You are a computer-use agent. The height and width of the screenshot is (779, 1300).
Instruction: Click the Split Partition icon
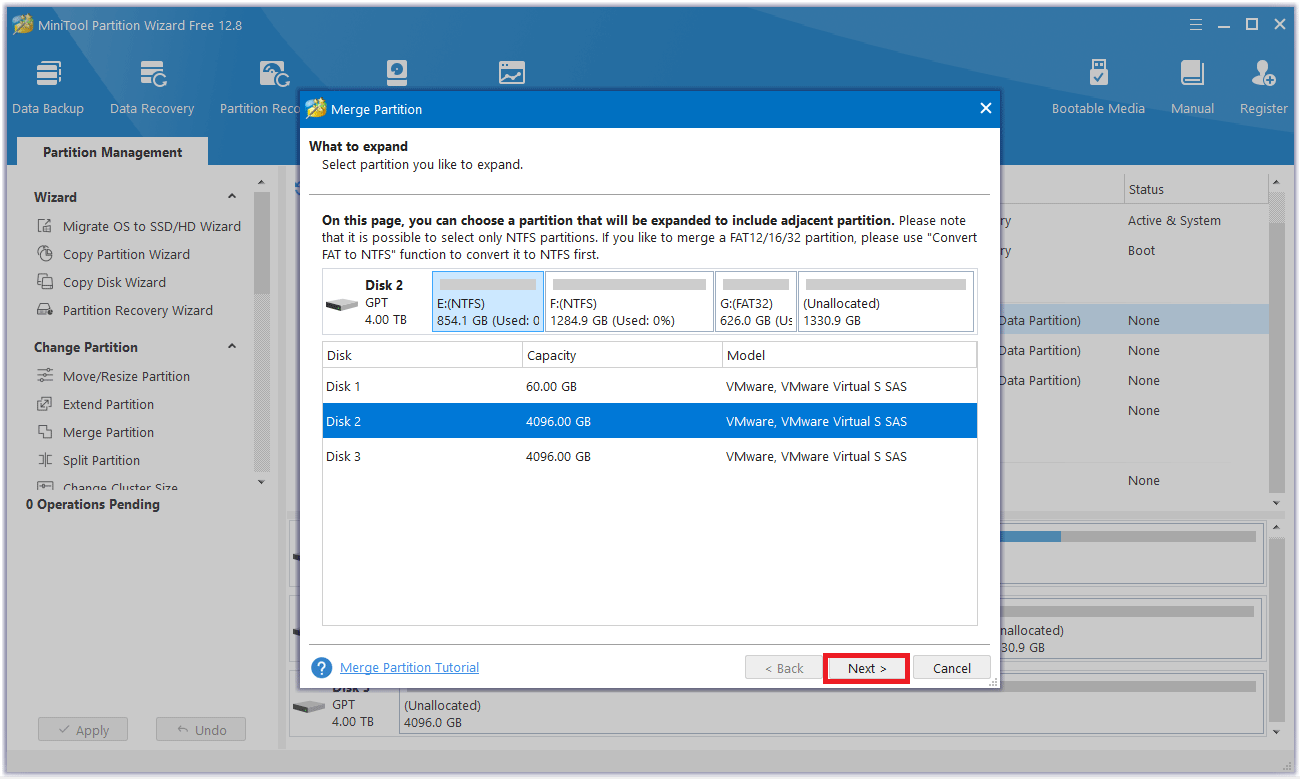tap(45, 460)
